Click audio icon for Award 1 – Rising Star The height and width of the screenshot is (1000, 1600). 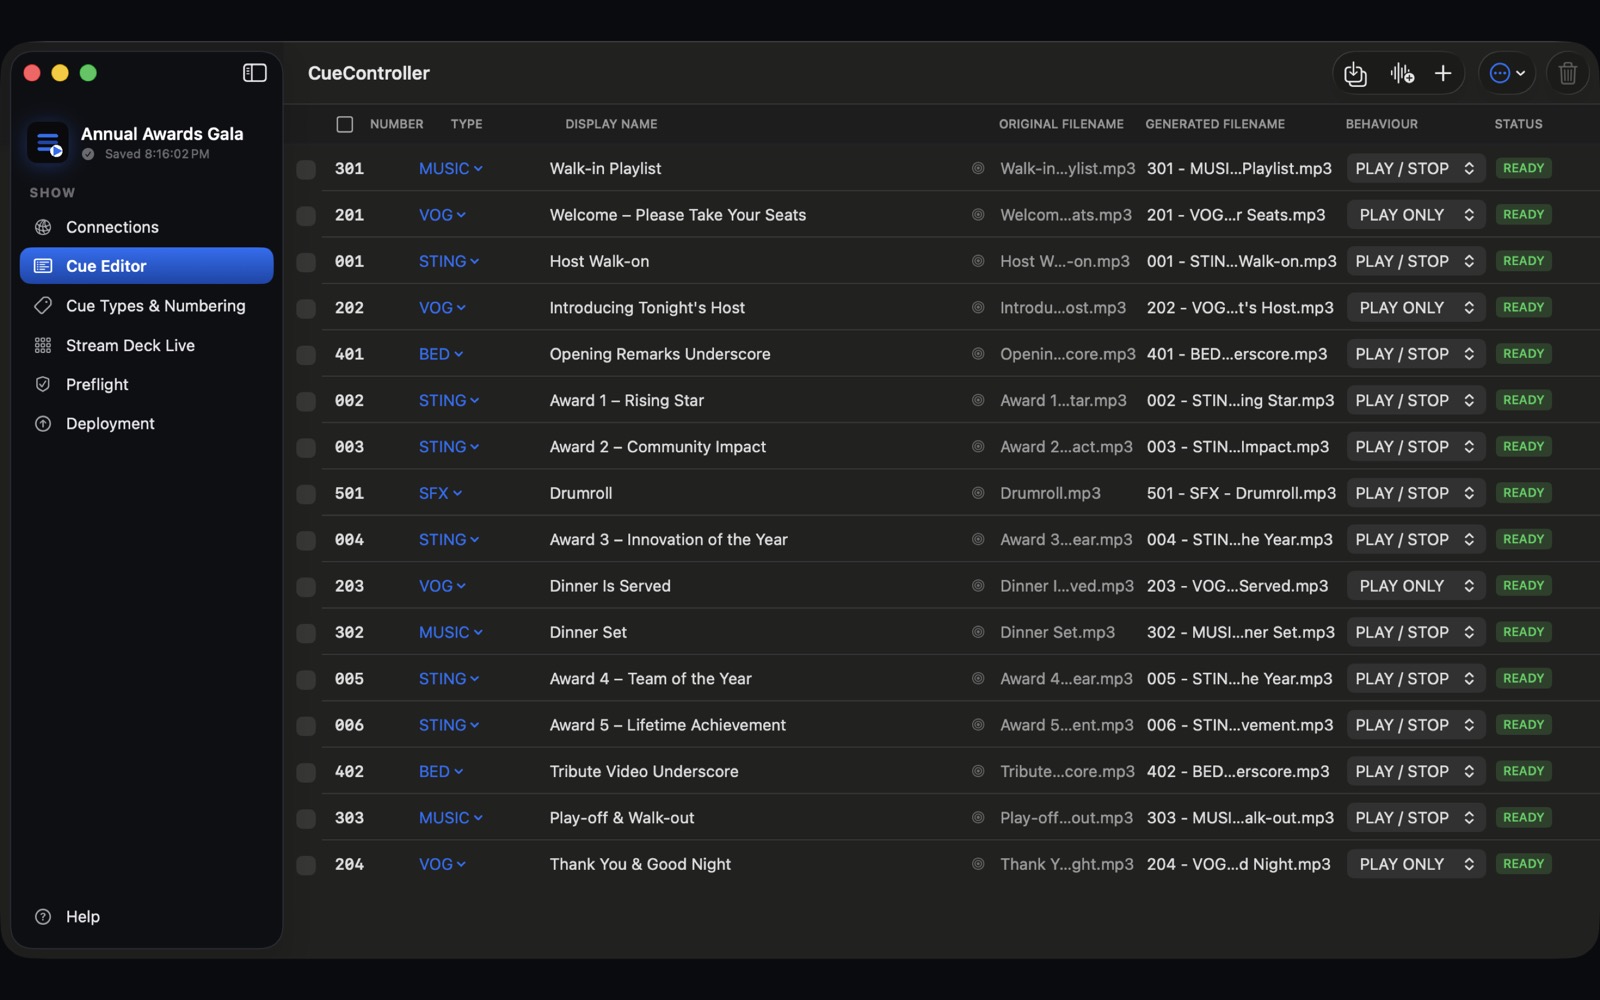click(x=978, y=400)
